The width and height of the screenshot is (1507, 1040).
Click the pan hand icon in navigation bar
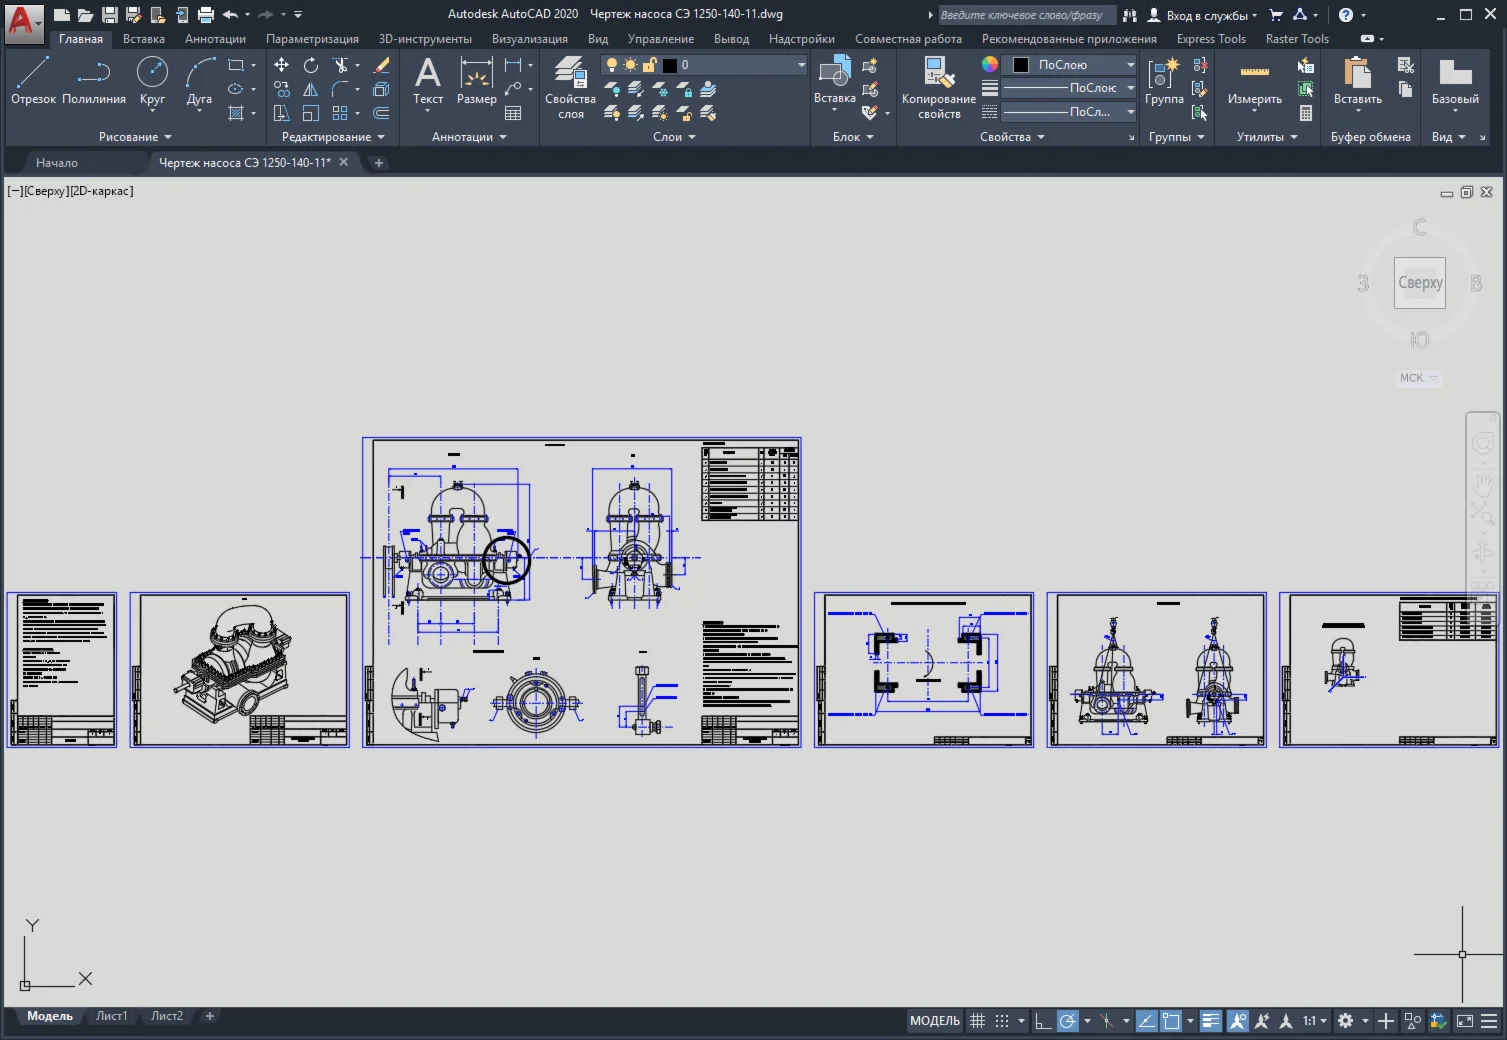1482,485
